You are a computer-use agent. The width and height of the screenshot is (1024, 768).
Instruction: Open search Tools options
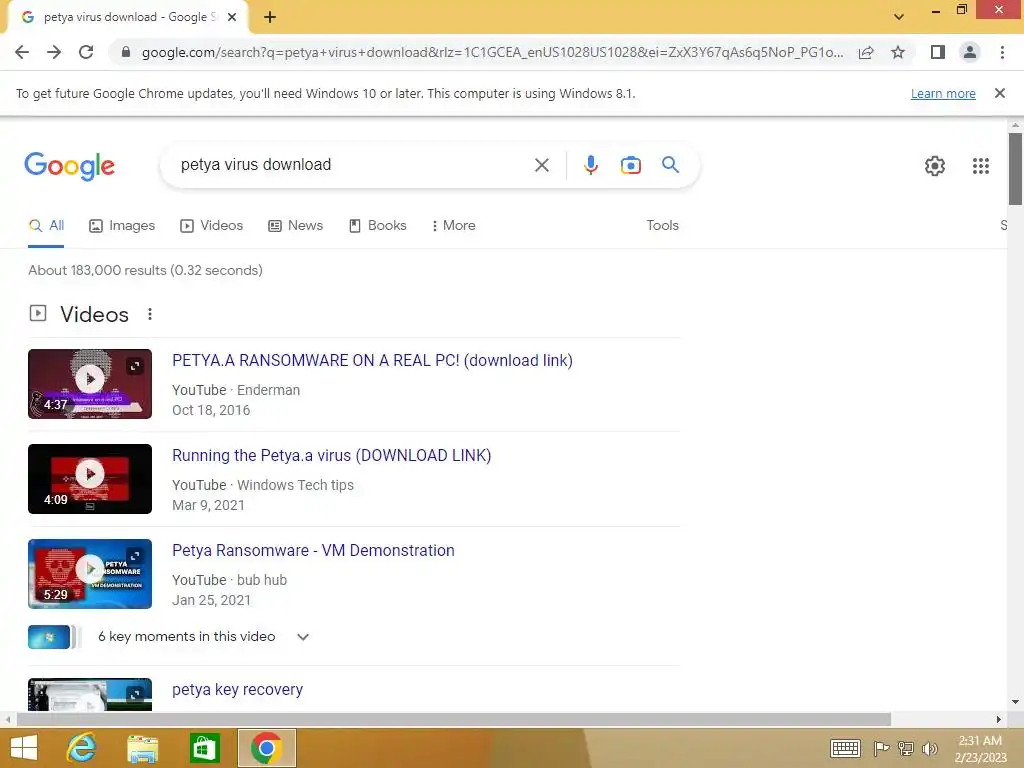pyautogui.click(x=662, y=225)
